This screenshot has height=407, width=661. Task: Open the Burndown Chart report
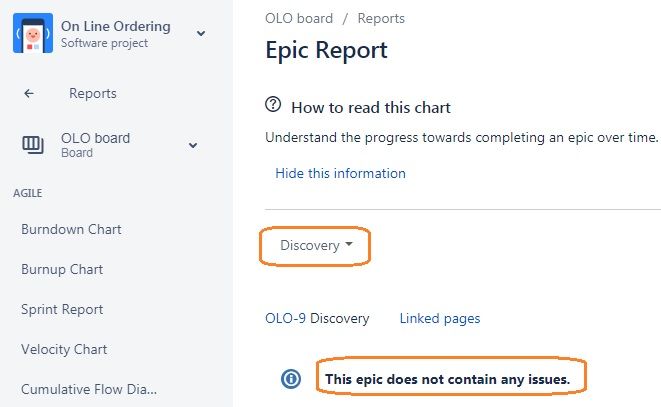pyautogui.click(x=71, y=229)
